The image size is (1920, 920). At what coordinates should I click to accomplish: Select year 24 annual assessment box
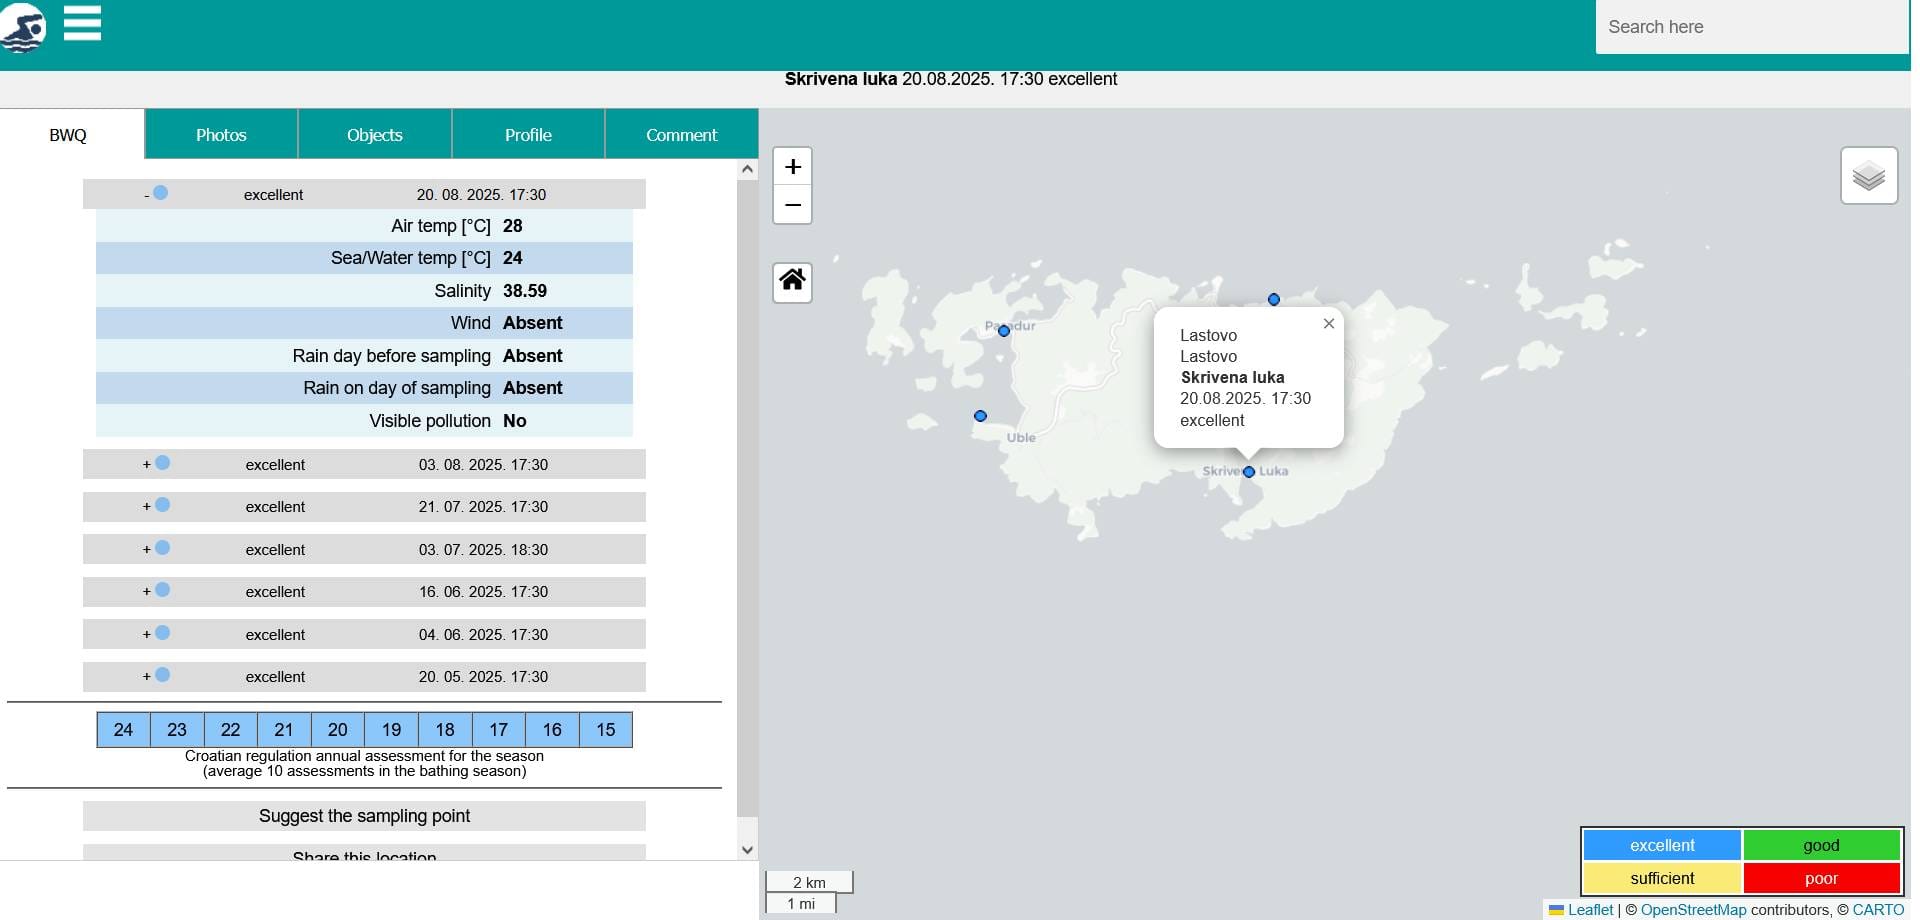point(123,730)
